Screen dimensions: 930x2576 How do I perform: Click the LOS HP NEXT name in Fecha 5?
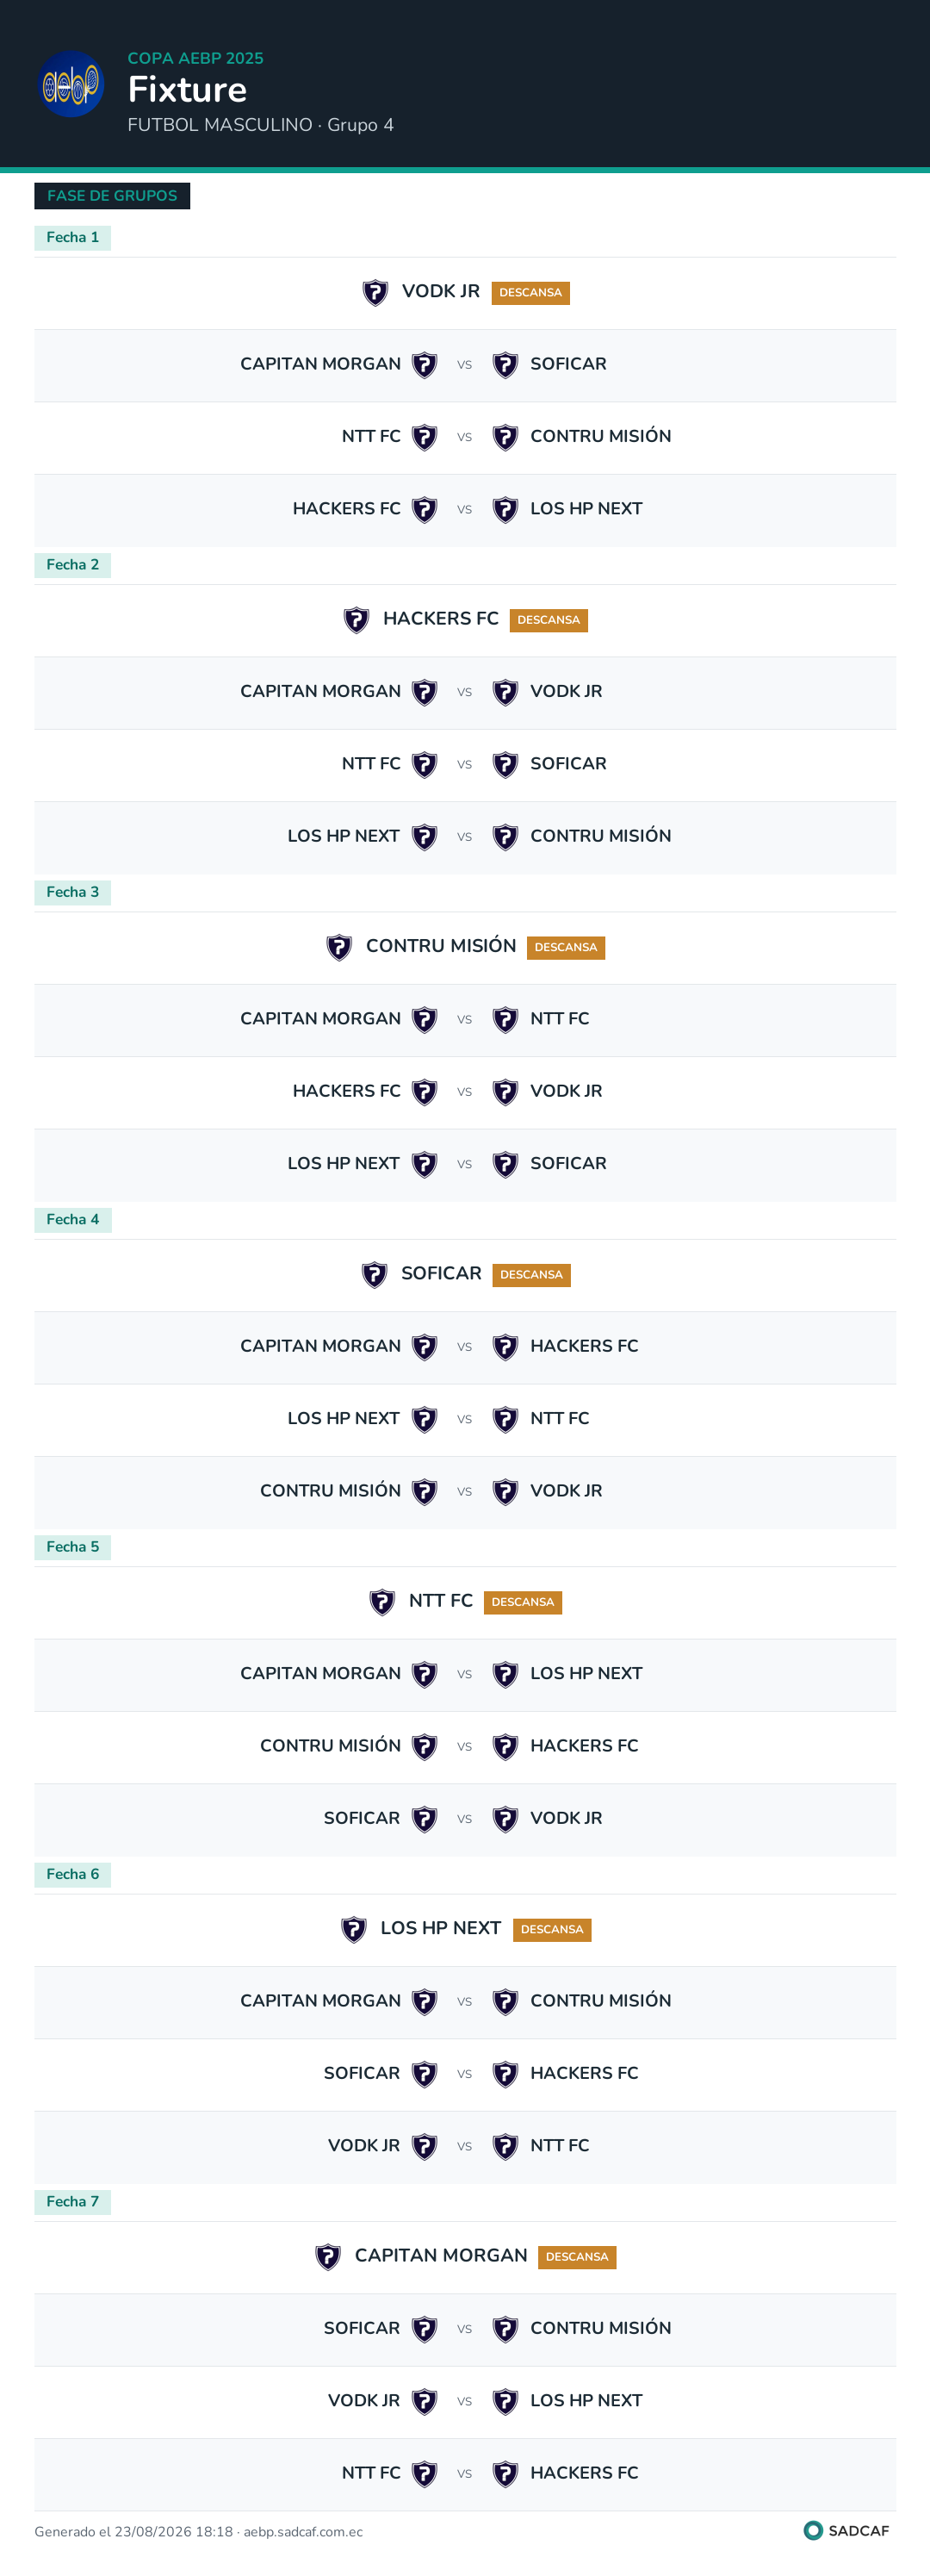point(586,1673)
